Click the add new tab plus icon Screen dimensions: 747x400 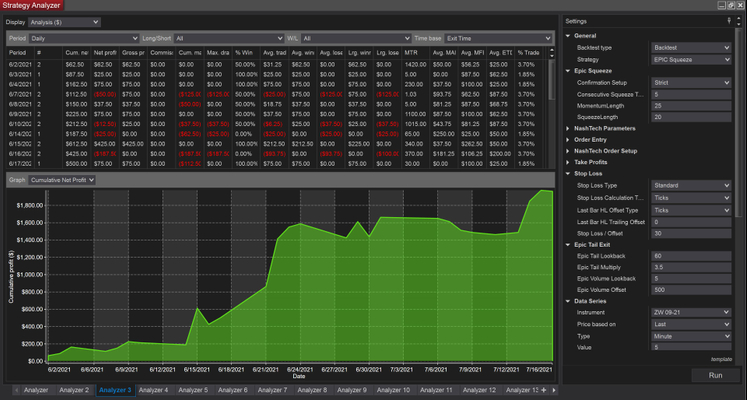pos(542,389)
